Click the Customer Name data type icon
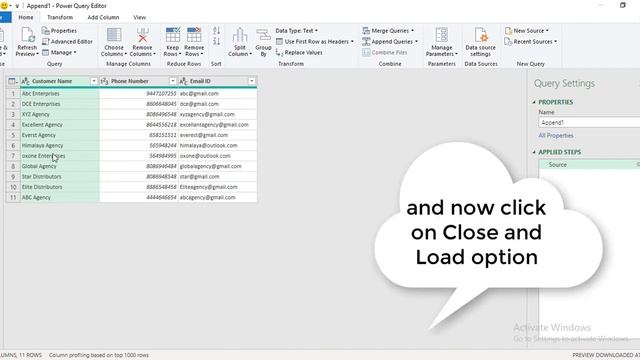Screen dimensions: 640x360 (x=25, y=81)
